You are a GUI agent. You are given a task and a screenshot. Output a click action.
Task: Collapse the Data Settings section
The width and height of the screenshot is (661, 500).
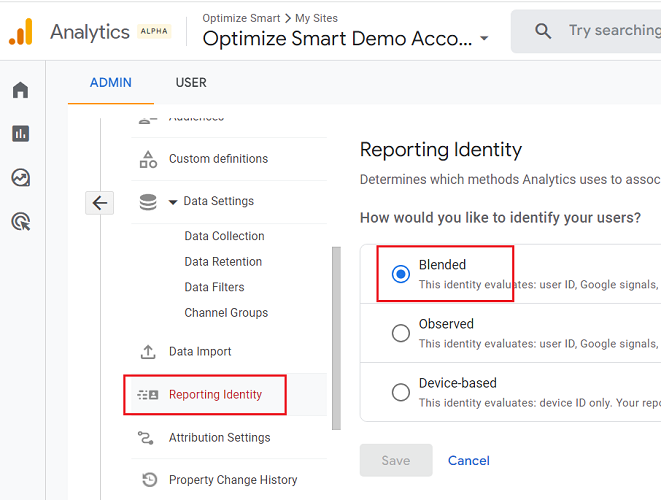click(173, 202)
